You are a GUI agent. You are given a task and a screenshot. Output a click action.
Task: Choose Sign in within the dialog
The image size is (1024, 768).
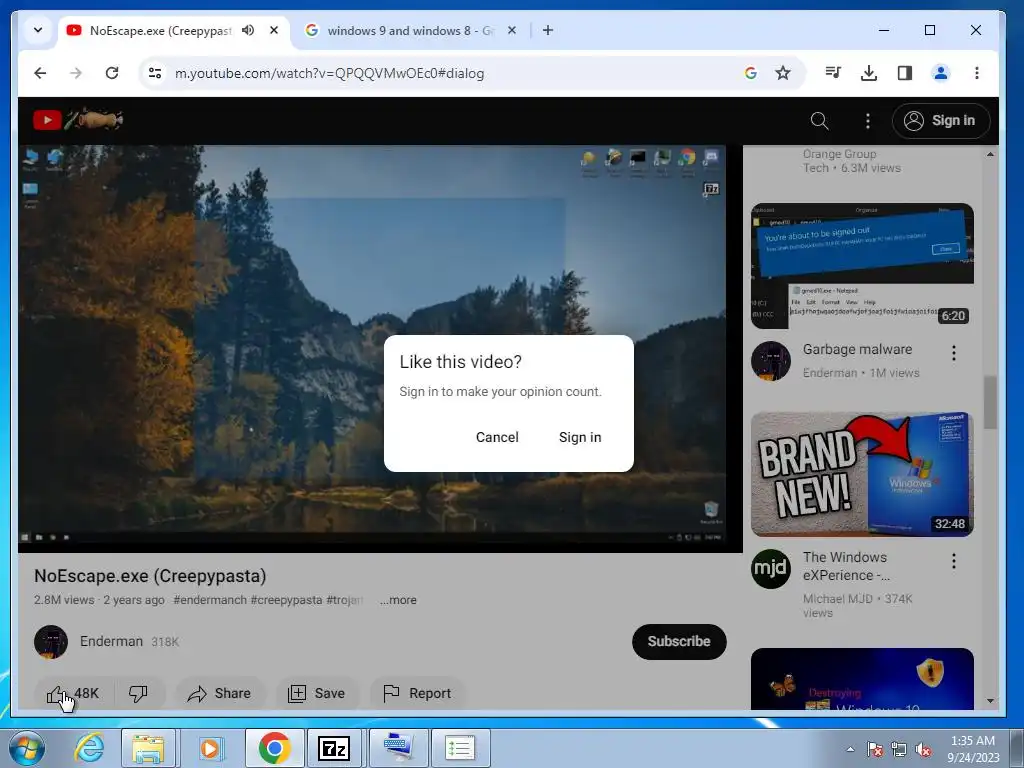tap(580, 438)
